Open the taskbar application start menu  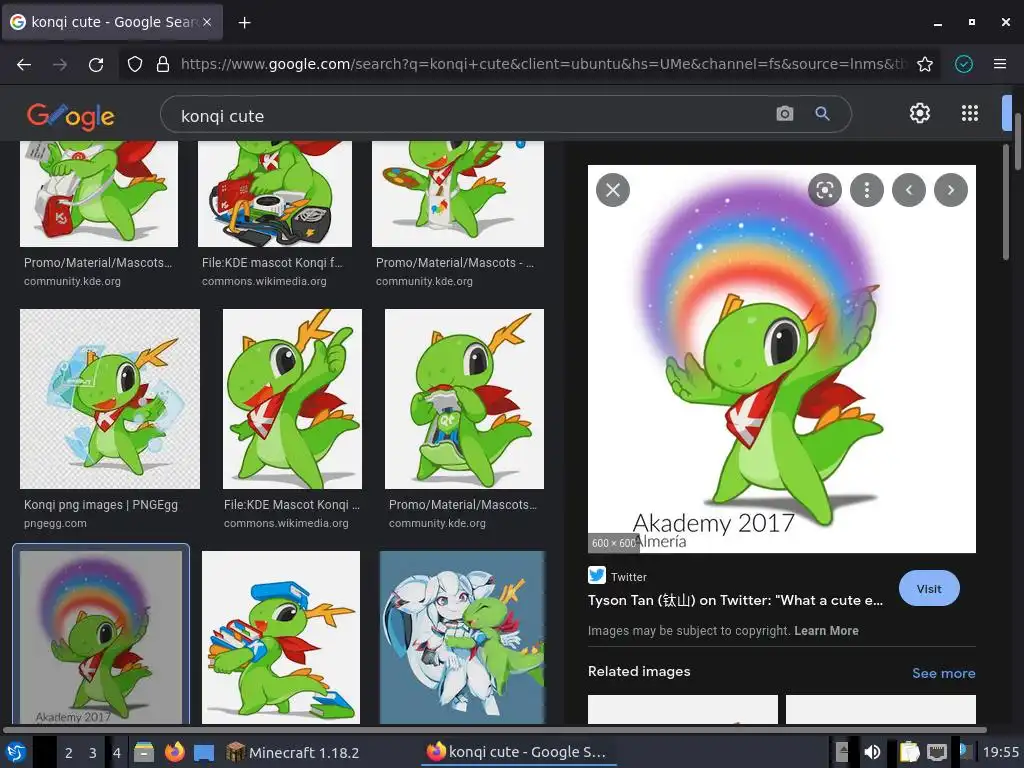pos(15,752)
